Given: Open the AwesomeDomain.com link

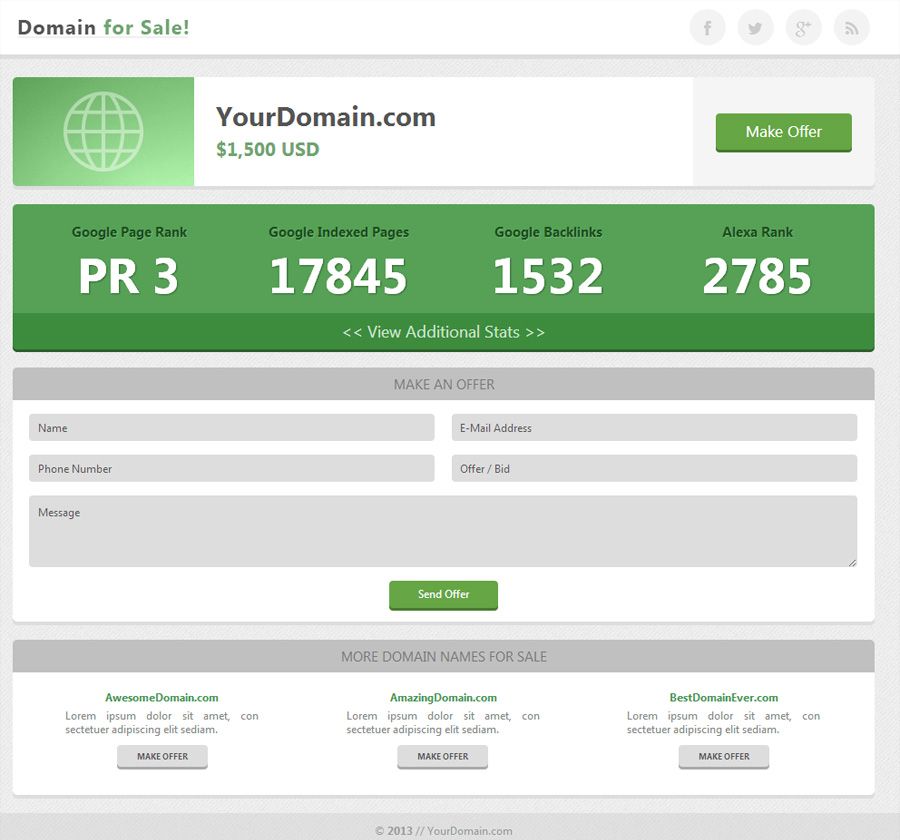Looking at the screenshot, I should [x=162, y=698].
